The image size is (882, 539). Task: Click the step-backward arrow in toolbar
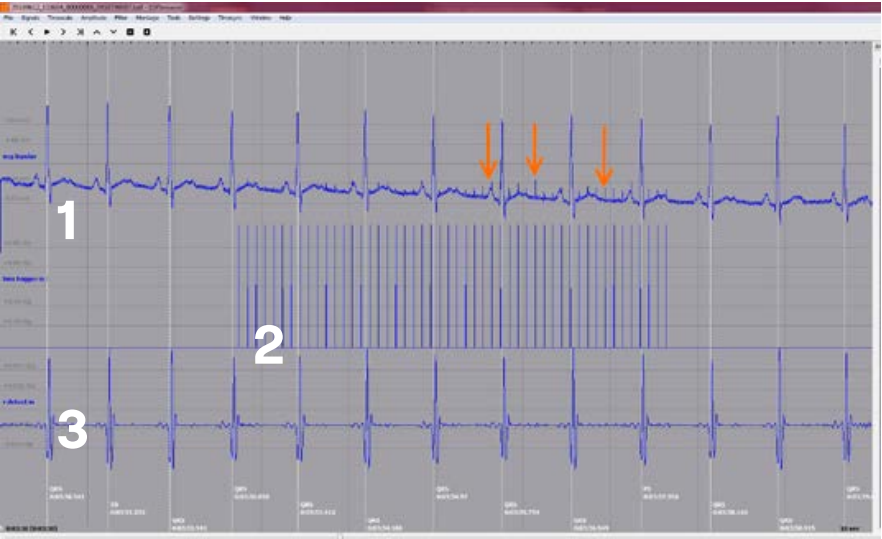pos(30,32)
